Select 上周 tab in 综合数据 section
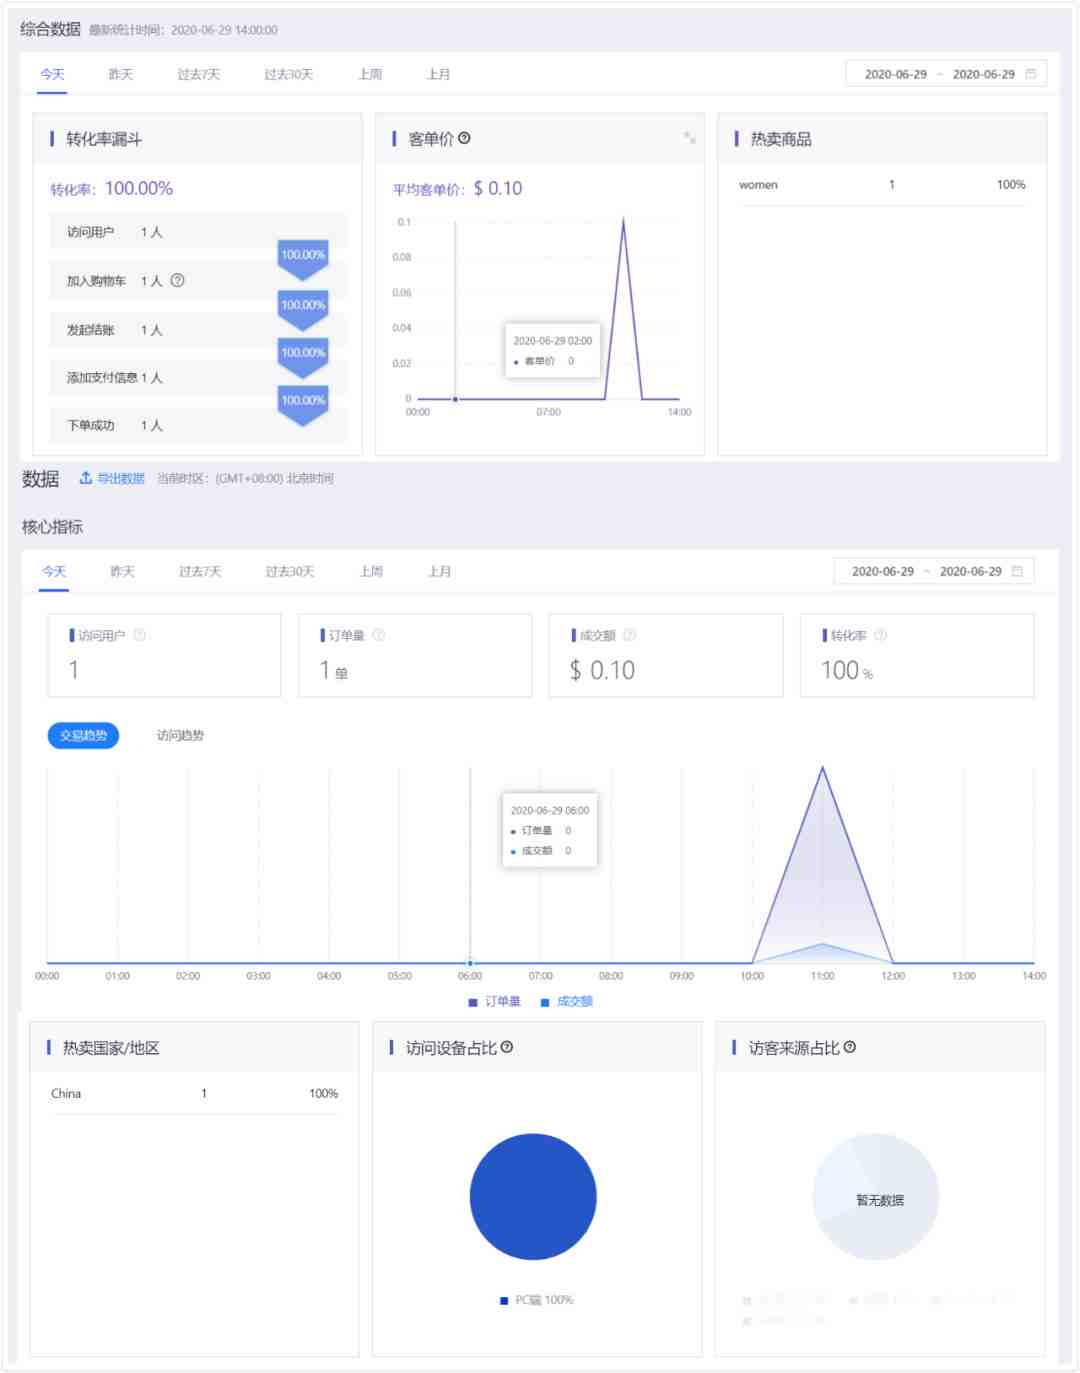This screenshot has height=1373, width=1080. [x=371, y=74]
